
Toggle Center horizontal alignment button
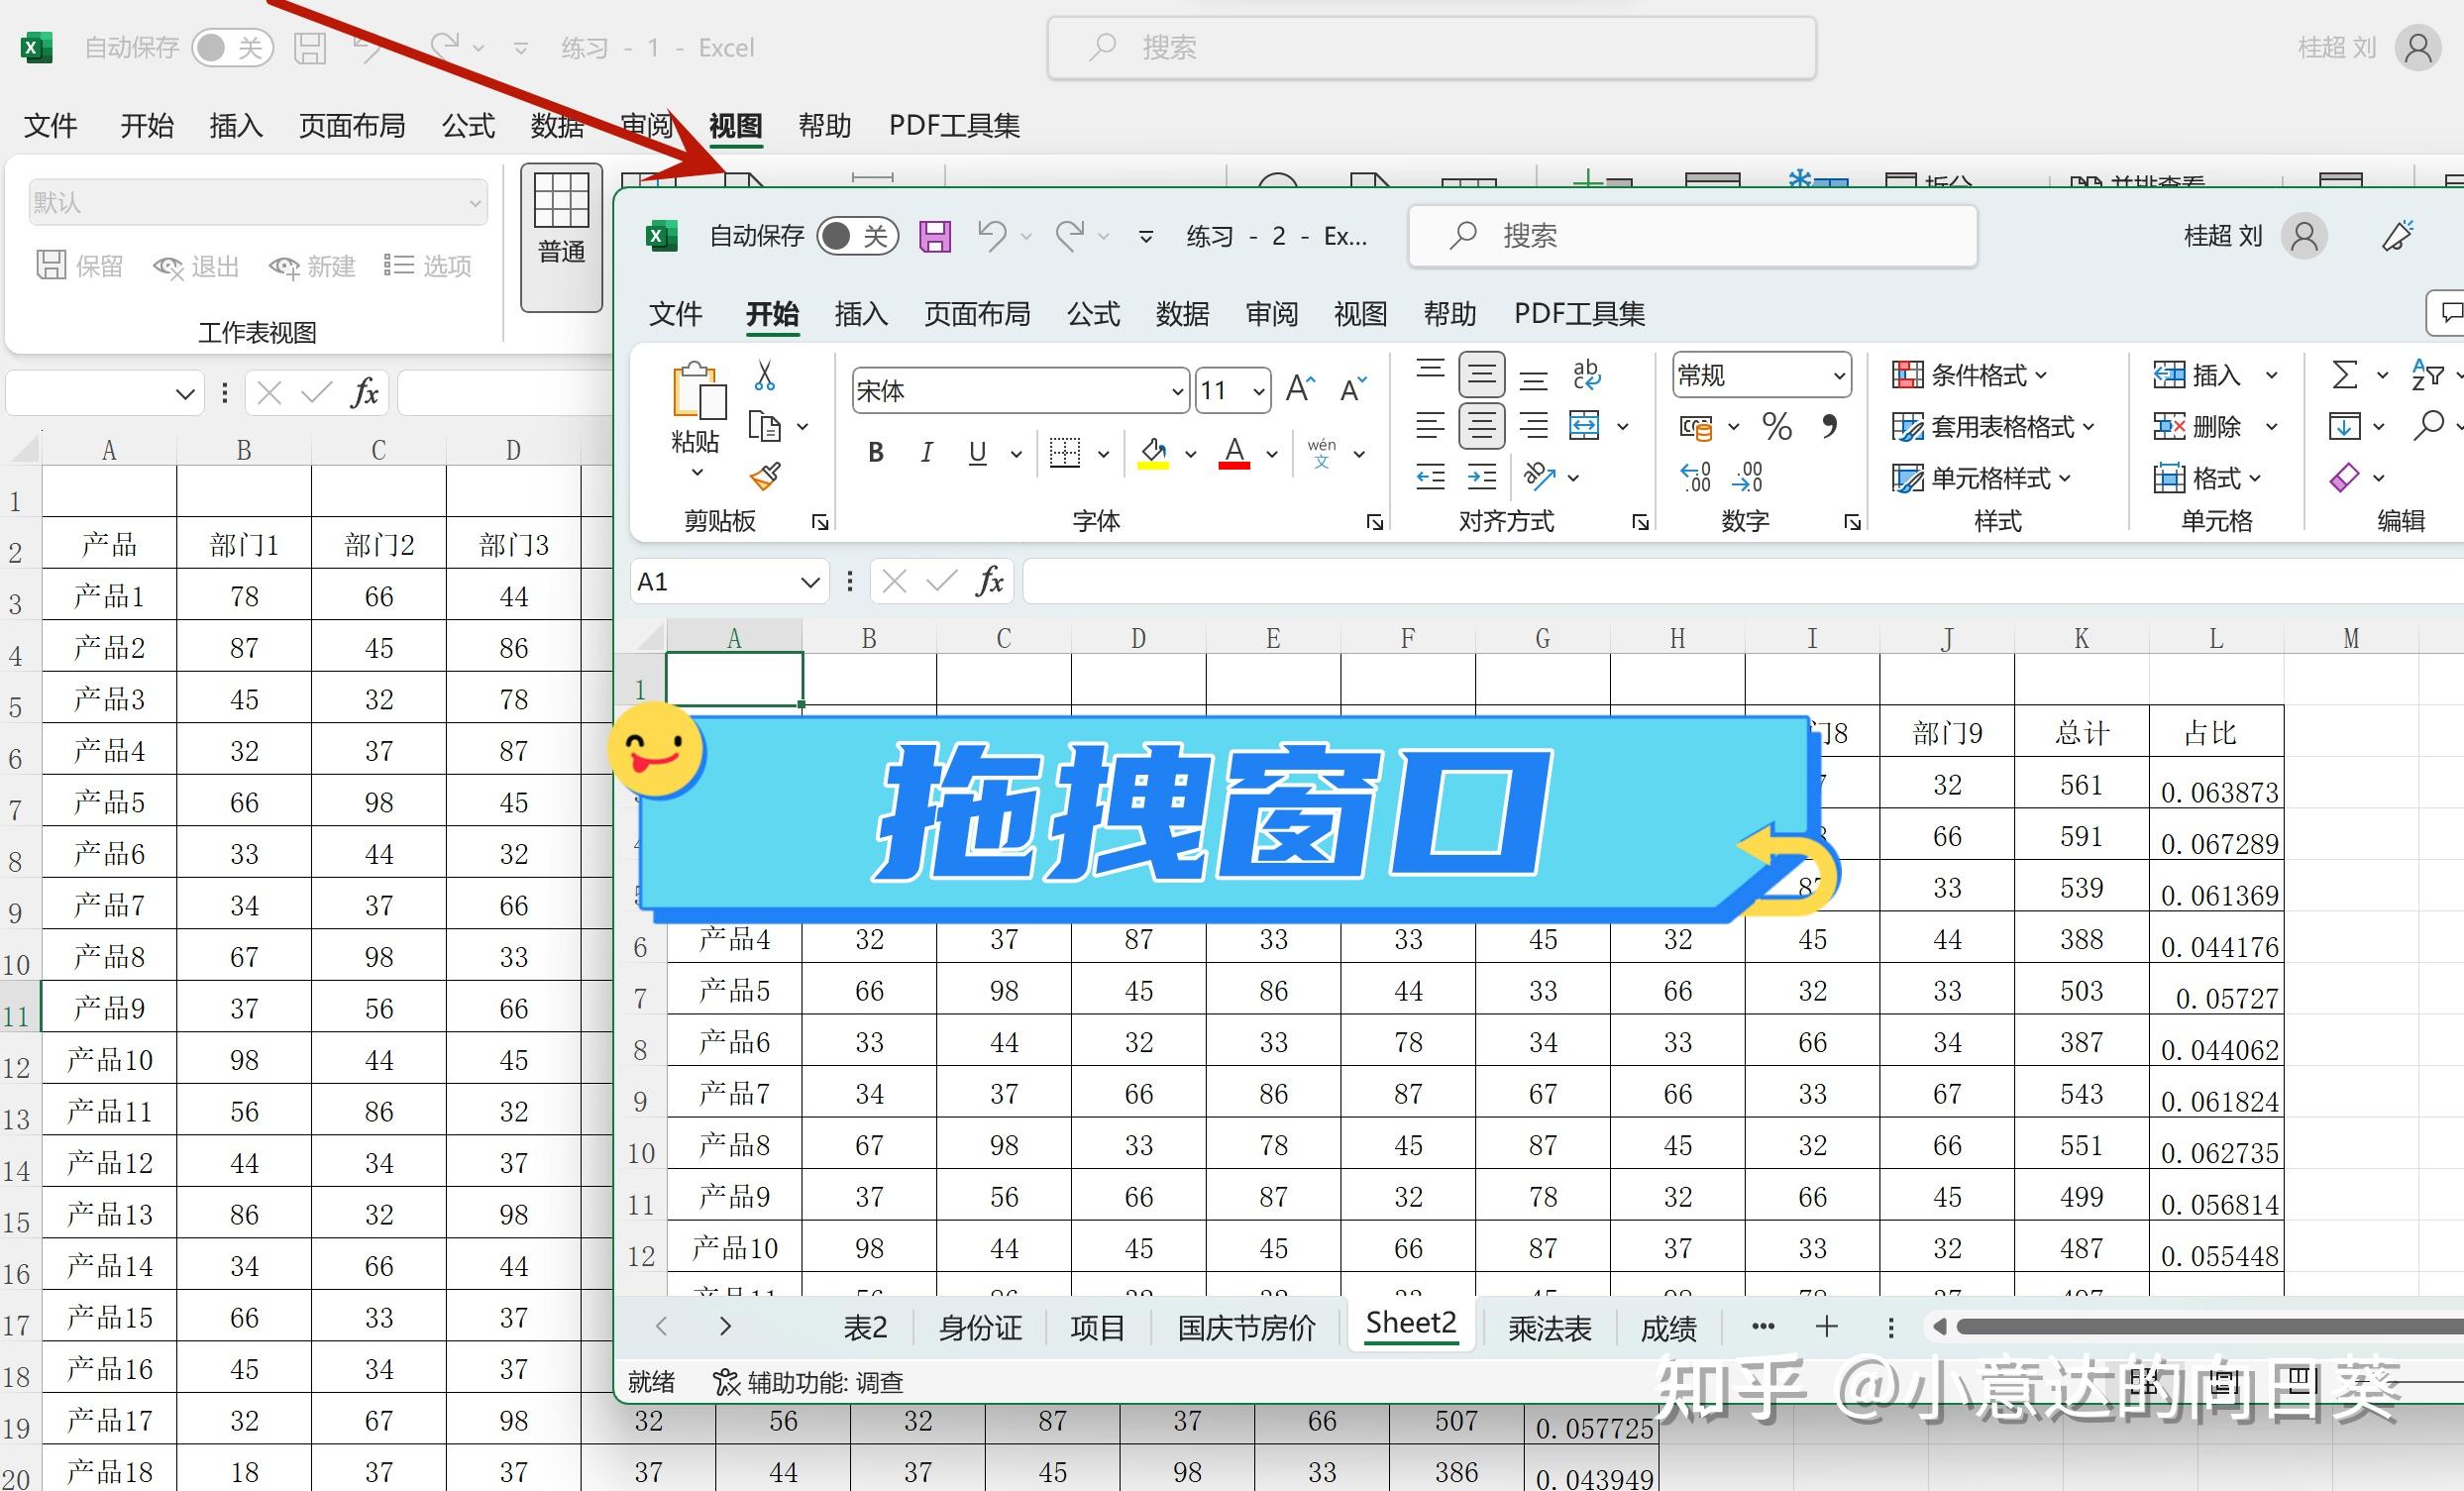(x=1482, y=426)
